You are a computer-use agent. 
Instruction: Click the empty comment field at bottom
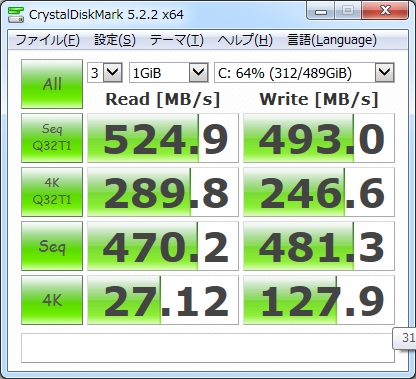tap(208, 348)
